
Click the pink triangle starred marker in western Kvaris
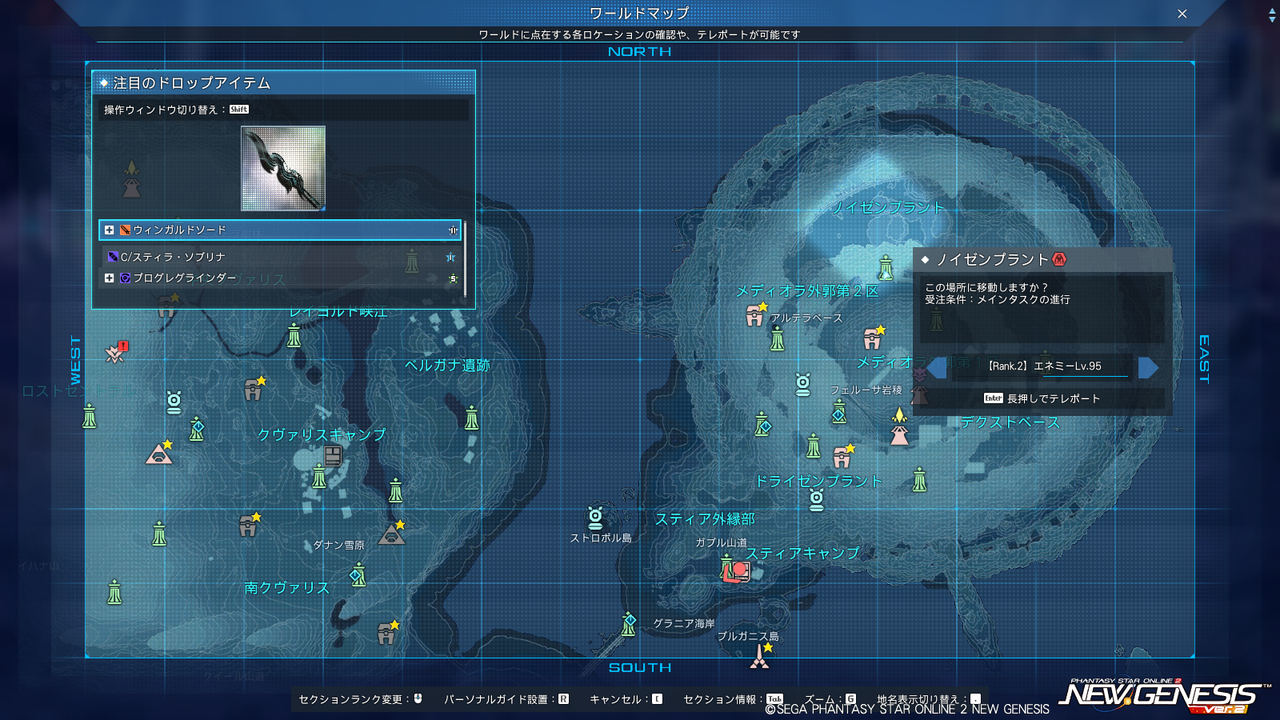[x=159, y=453]
